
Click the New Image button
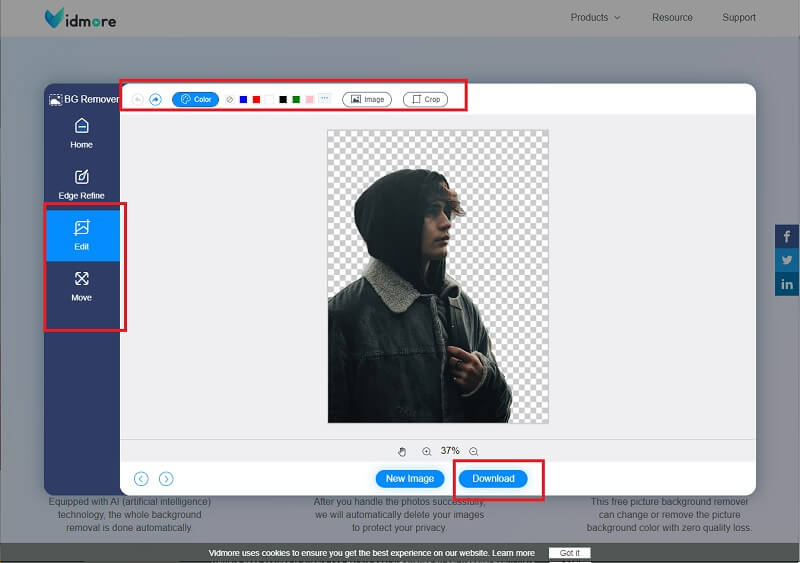410,479
